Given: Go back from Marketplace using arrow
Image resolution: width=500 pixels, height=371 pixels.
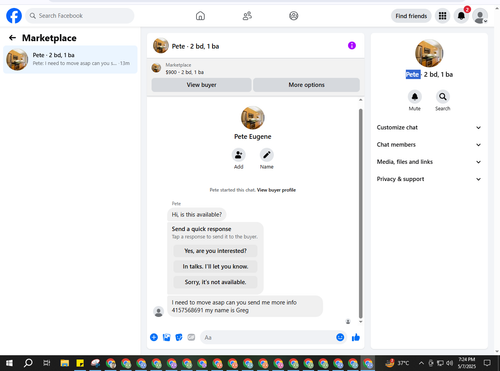Looking at the screenshot, I should click(12, 38).
